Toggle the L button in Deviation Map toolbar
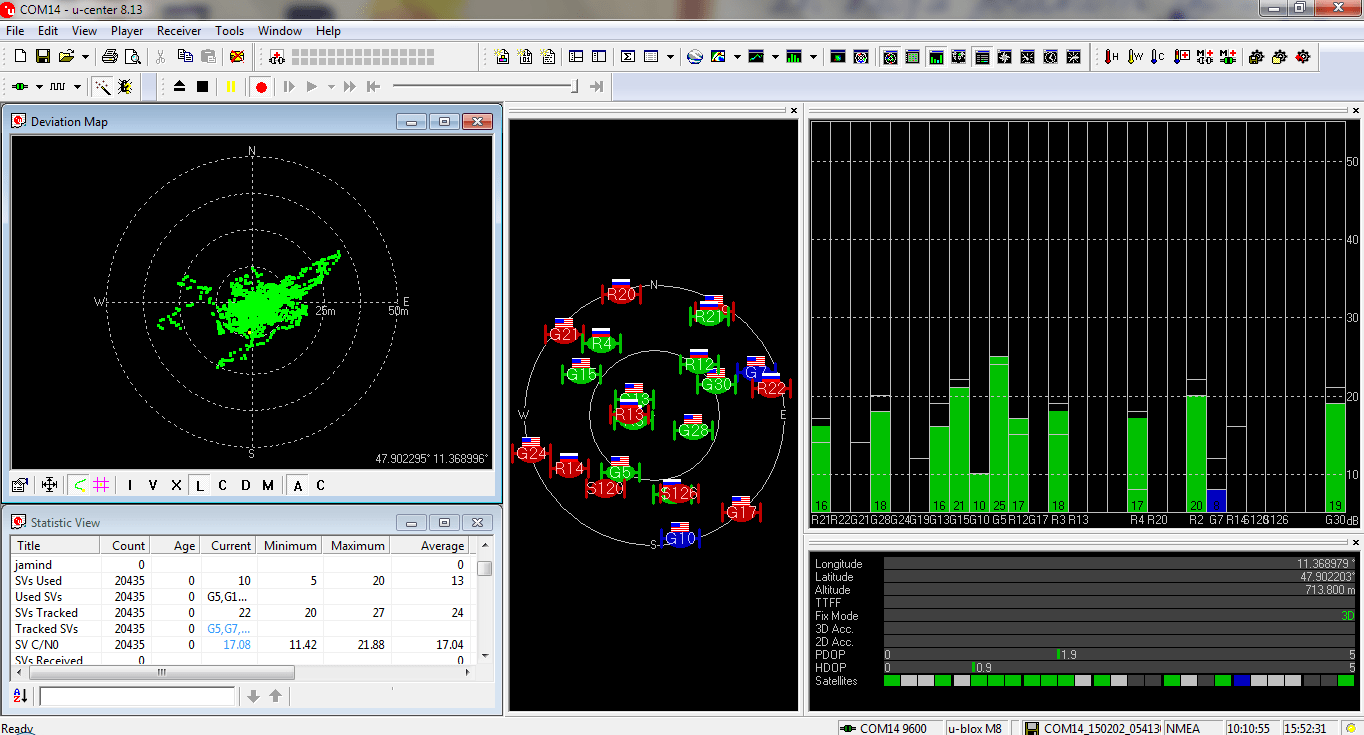Viewport: 1364px width, 735px height. pyautogui.click(x=199, y=485)
